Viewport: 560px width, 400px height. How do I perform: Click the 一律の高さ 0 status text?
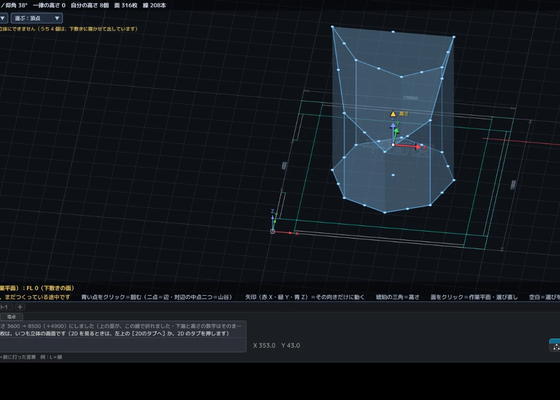tap(49, 5)
